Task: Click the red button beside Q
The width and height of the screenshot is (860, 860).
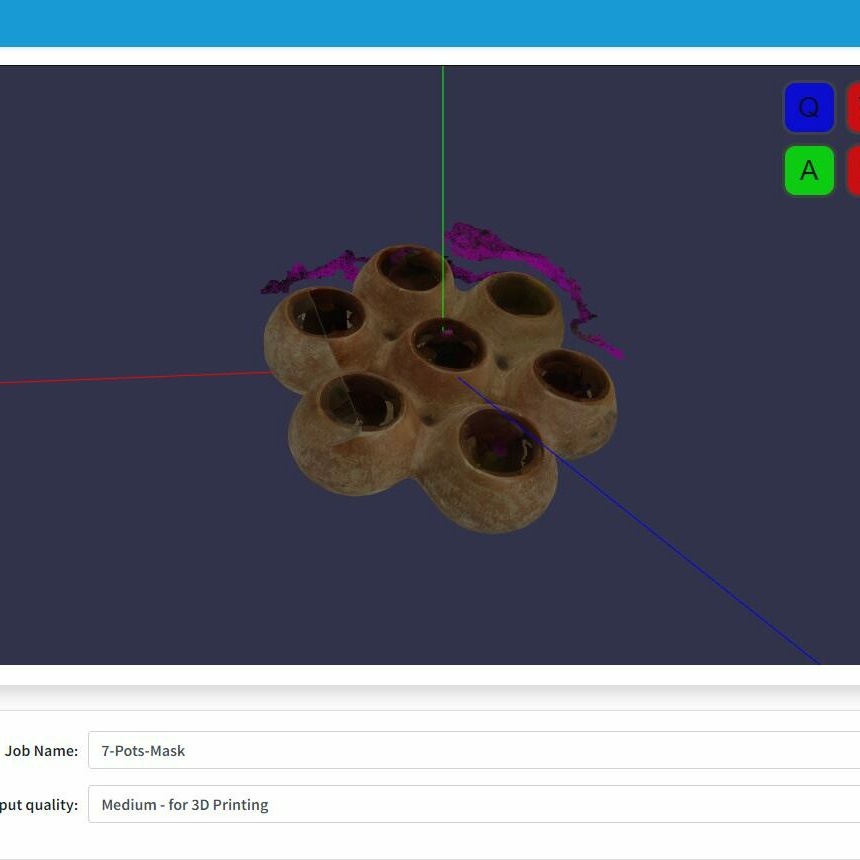Action: tap(854, 108)
